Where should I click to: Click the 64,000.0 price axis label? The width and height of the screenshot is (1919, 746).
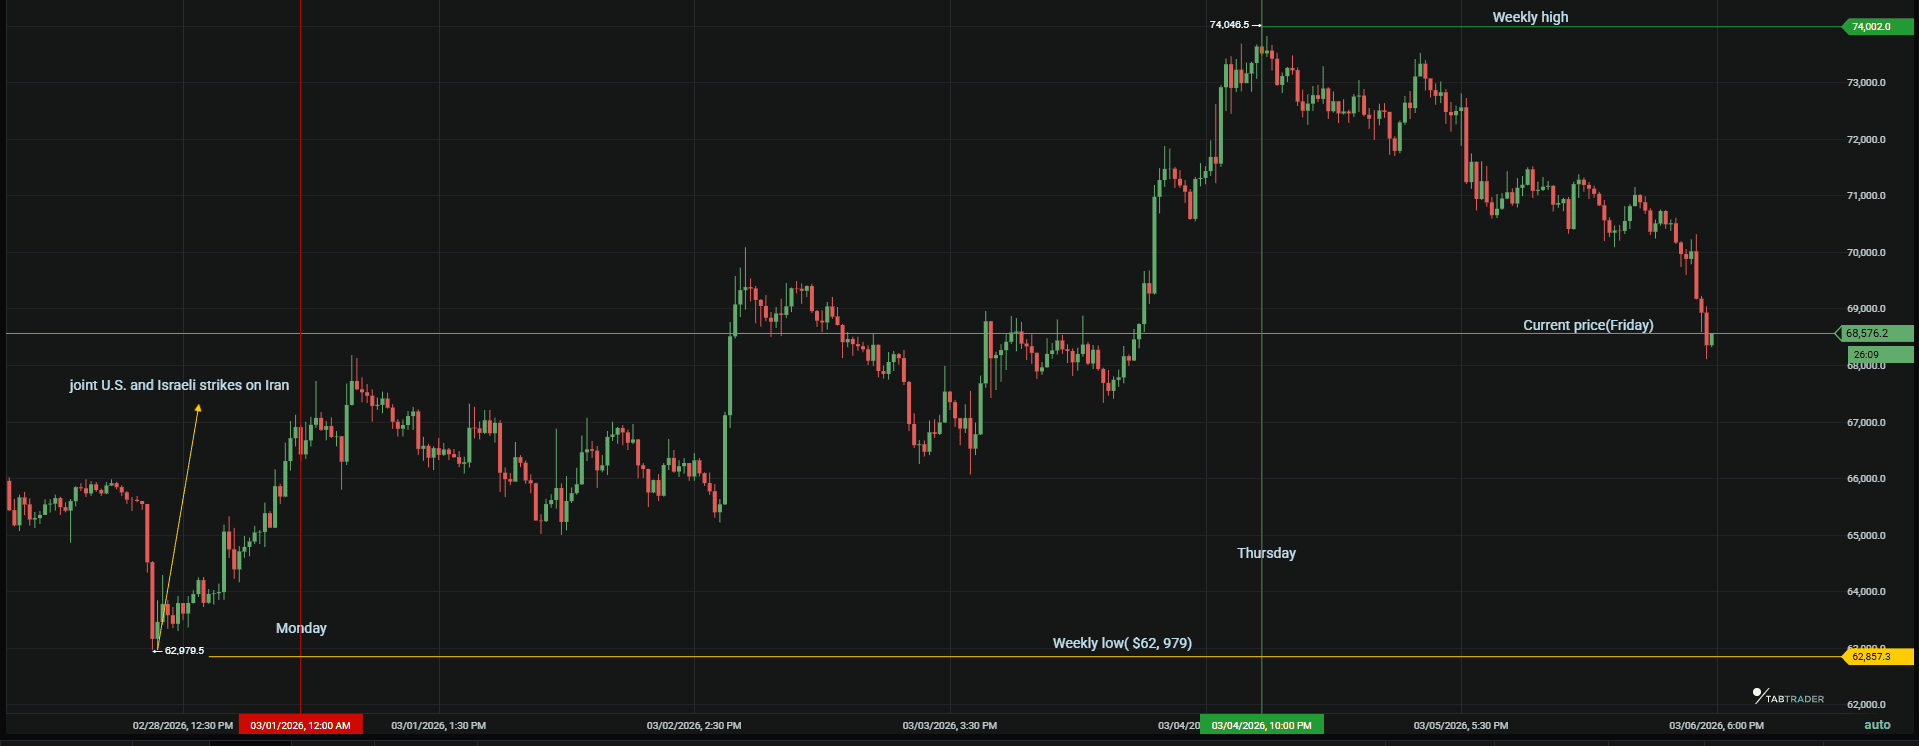(1866, 592)
